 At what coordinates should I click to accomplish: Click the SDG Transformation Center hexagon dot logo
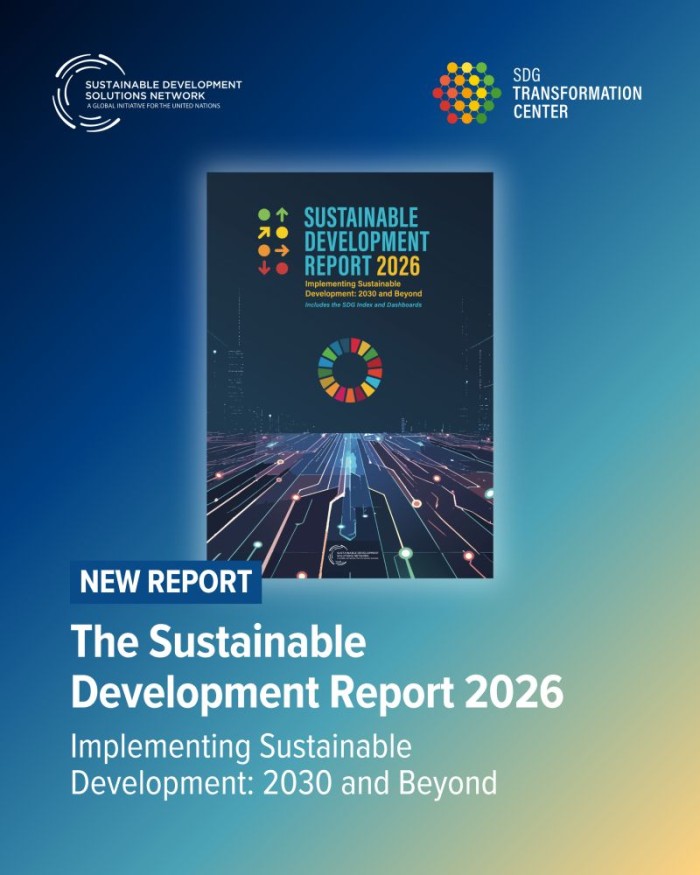tap(467, 93)
